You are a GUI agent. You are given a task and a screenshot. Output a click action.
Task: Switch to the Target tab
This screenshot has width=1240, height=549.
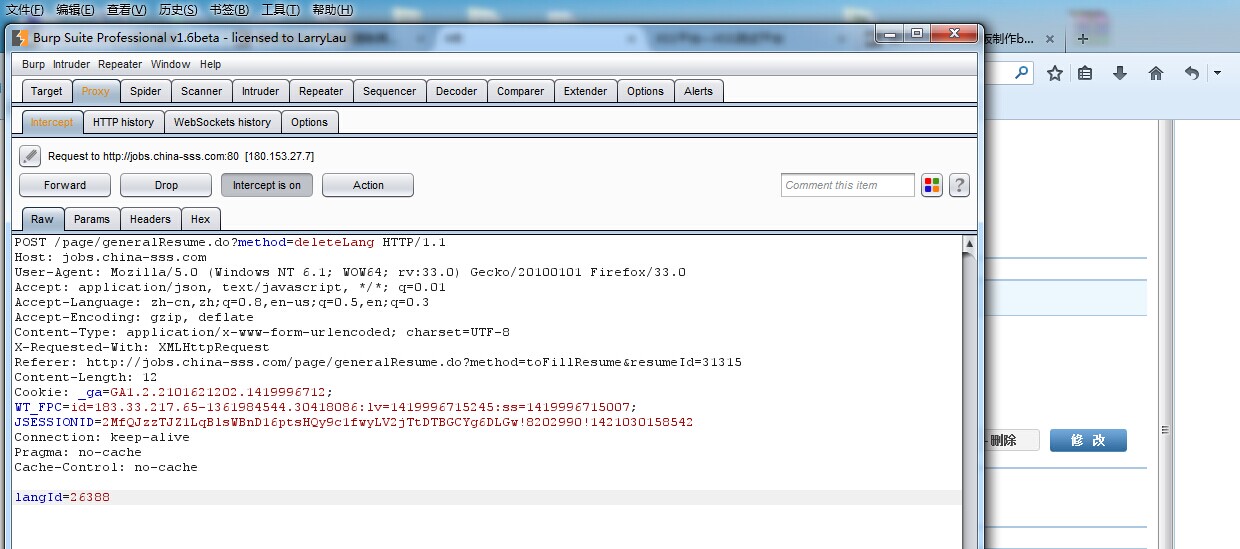[46, 91]
